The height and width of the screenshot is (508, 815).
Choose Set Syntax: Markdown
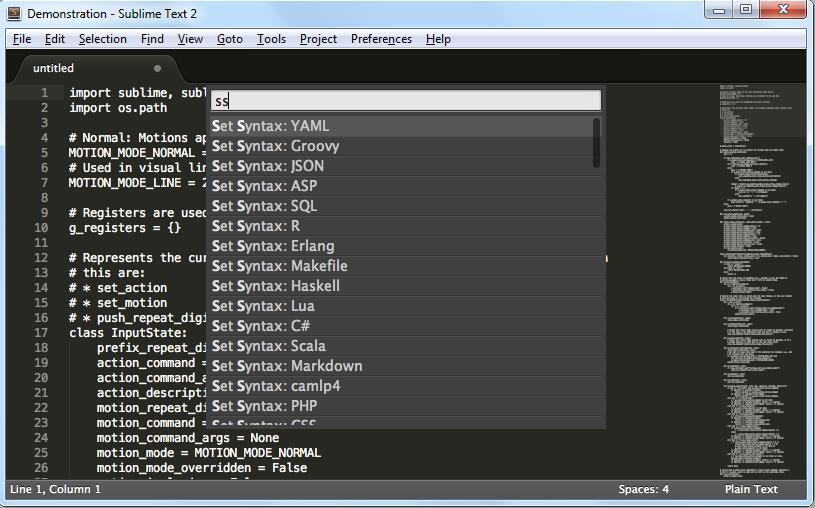point(406,366)
